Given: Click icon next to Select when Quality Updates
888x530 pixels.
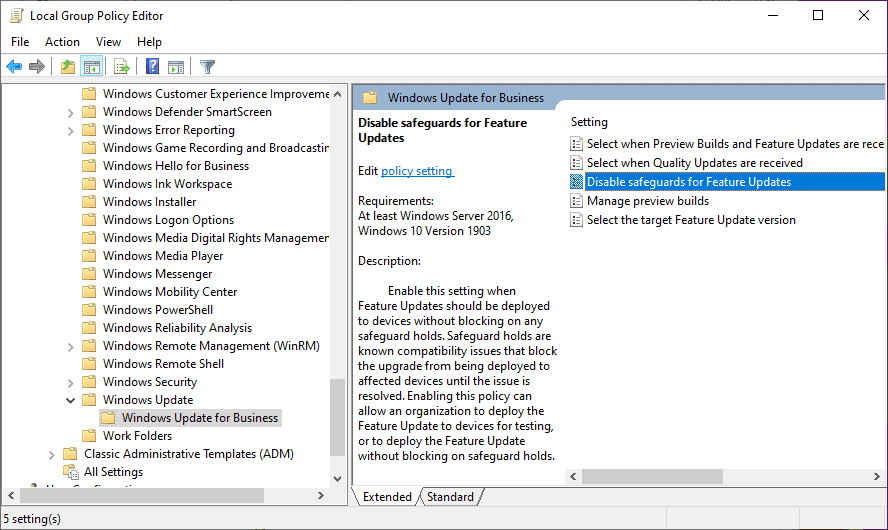Looking at the screenshot, I should [576, 163].
